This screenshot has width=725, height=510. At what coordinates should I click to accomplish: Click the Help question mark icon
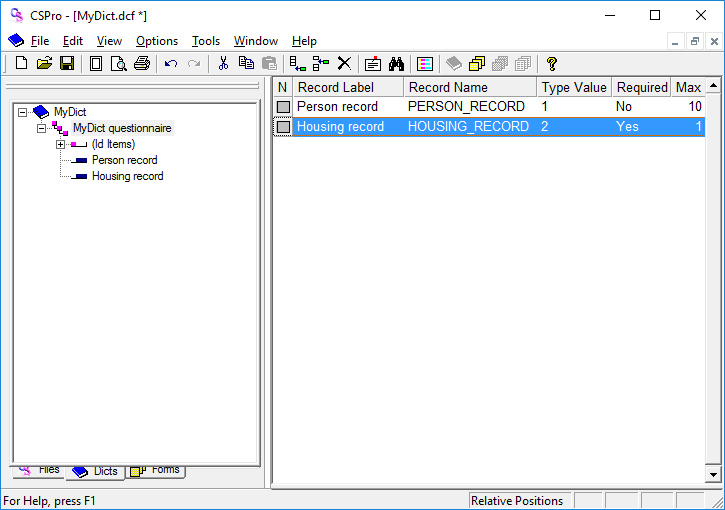(551, 64)
